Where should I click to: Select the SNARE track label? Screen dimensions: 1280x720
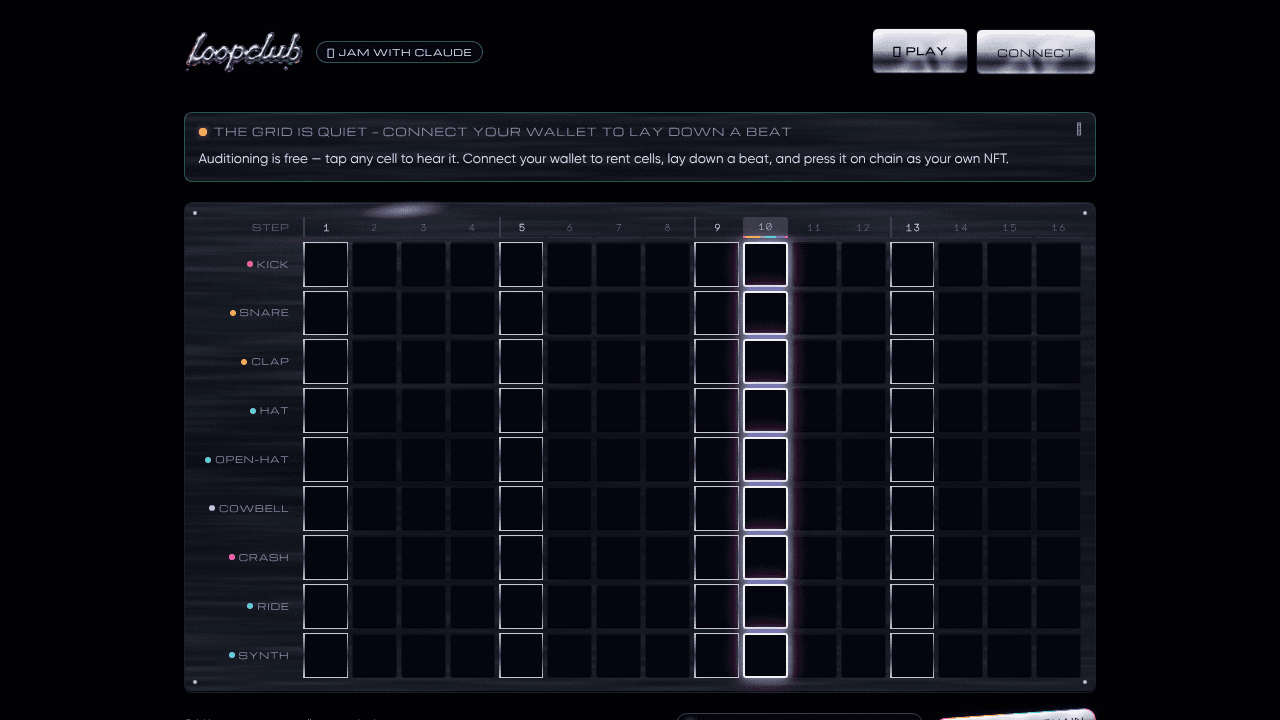(x=259, y=313)
